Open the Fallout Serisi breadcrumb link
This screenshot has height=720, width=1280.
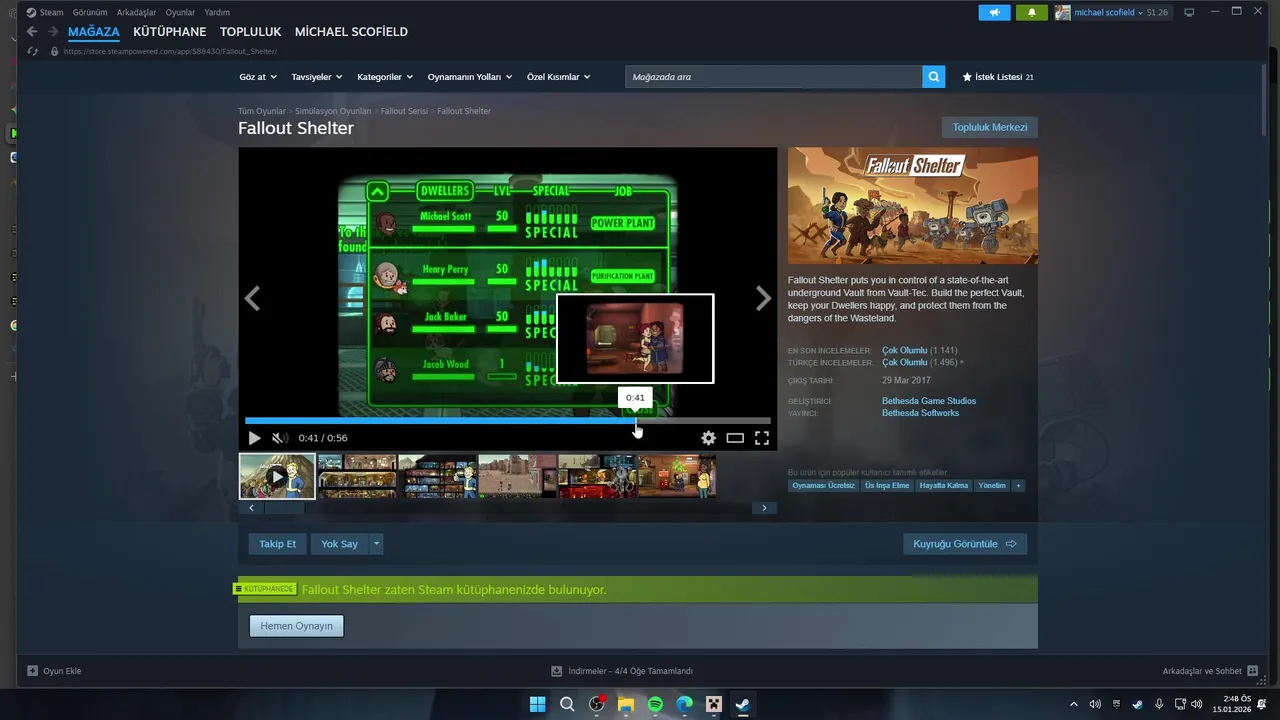click(x=404, y=111)
